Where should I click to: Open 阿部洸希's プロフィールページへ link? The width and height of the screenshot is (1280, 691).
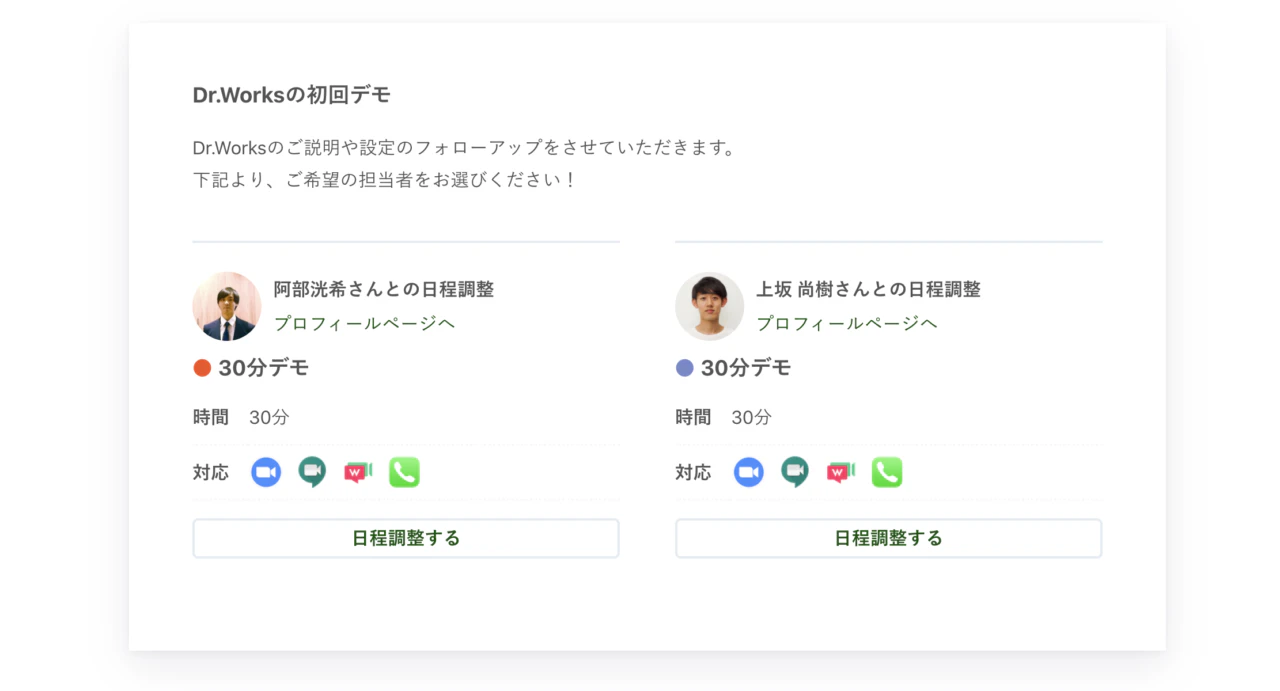[364, 323]
